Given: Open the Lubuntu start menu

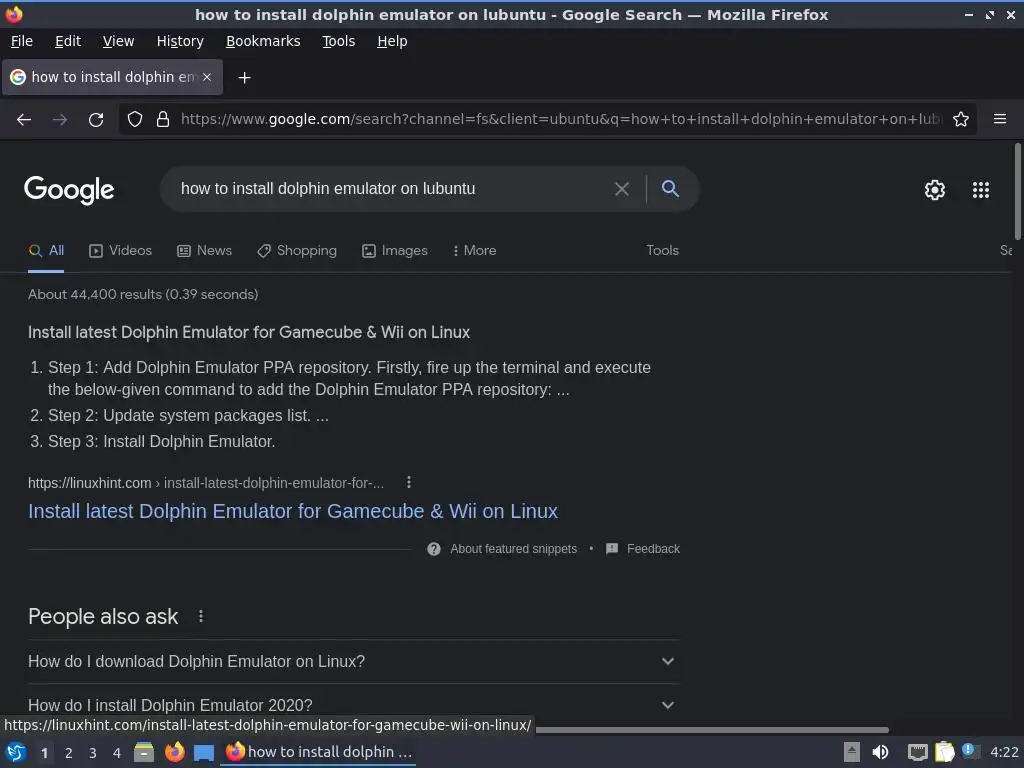Looking at the screenshot, I should click(x=16, y=752).
